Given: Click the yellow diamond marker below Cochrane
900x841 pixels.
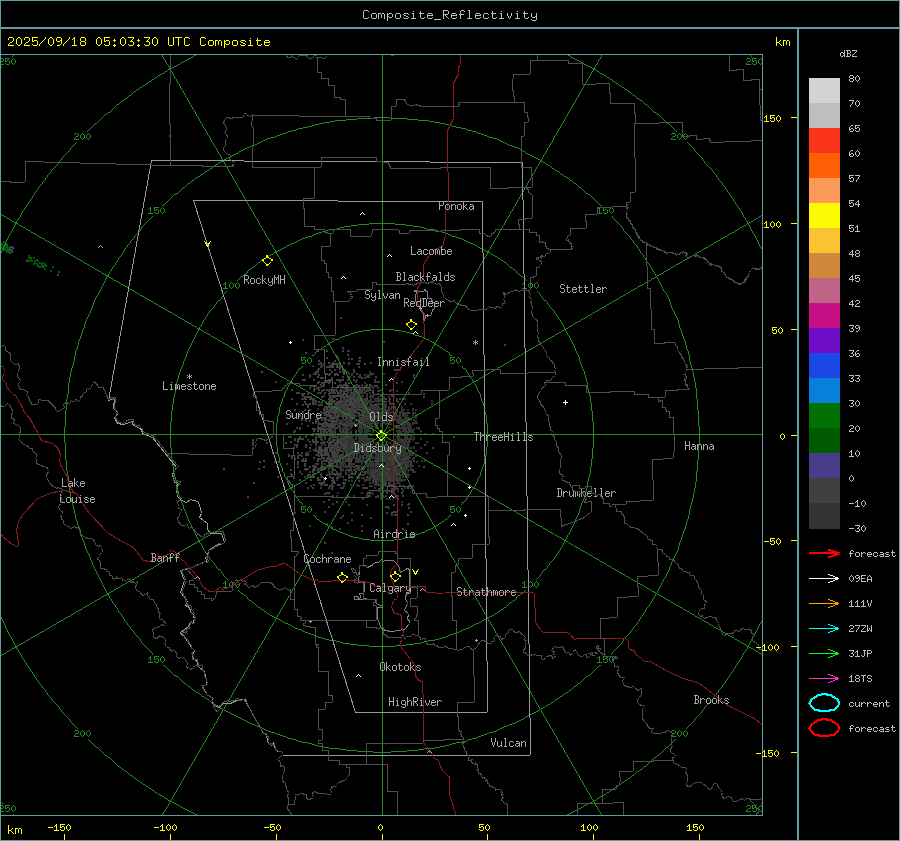Looking at the screenshot, I should [342, 578].
